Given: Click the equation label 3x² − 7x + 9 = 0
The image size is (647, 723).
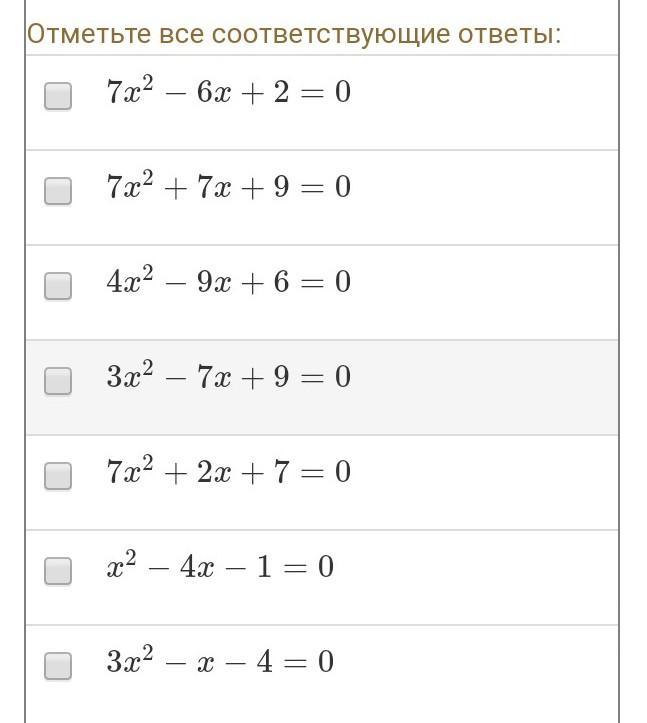Looking at the screenshot, I should 229,376.
